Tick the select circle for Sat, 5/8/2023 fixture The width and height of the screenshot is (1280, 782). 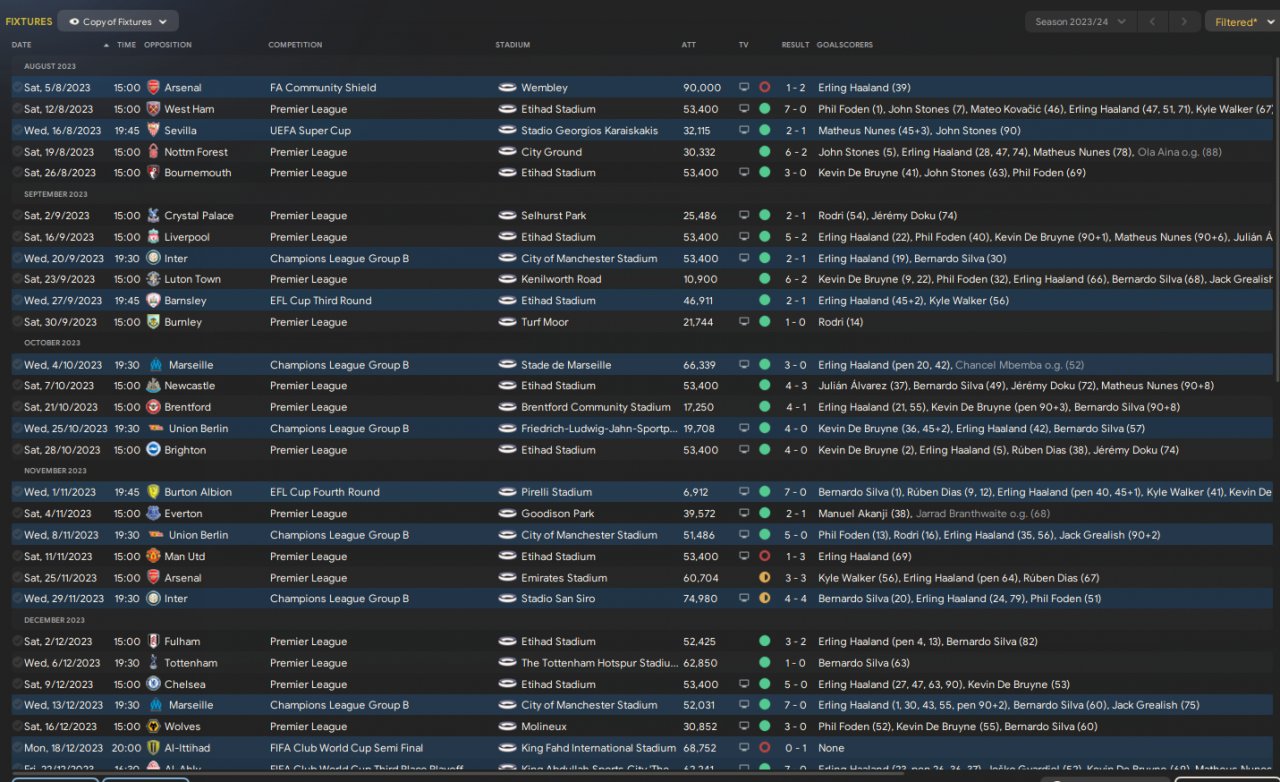point(17,88)
